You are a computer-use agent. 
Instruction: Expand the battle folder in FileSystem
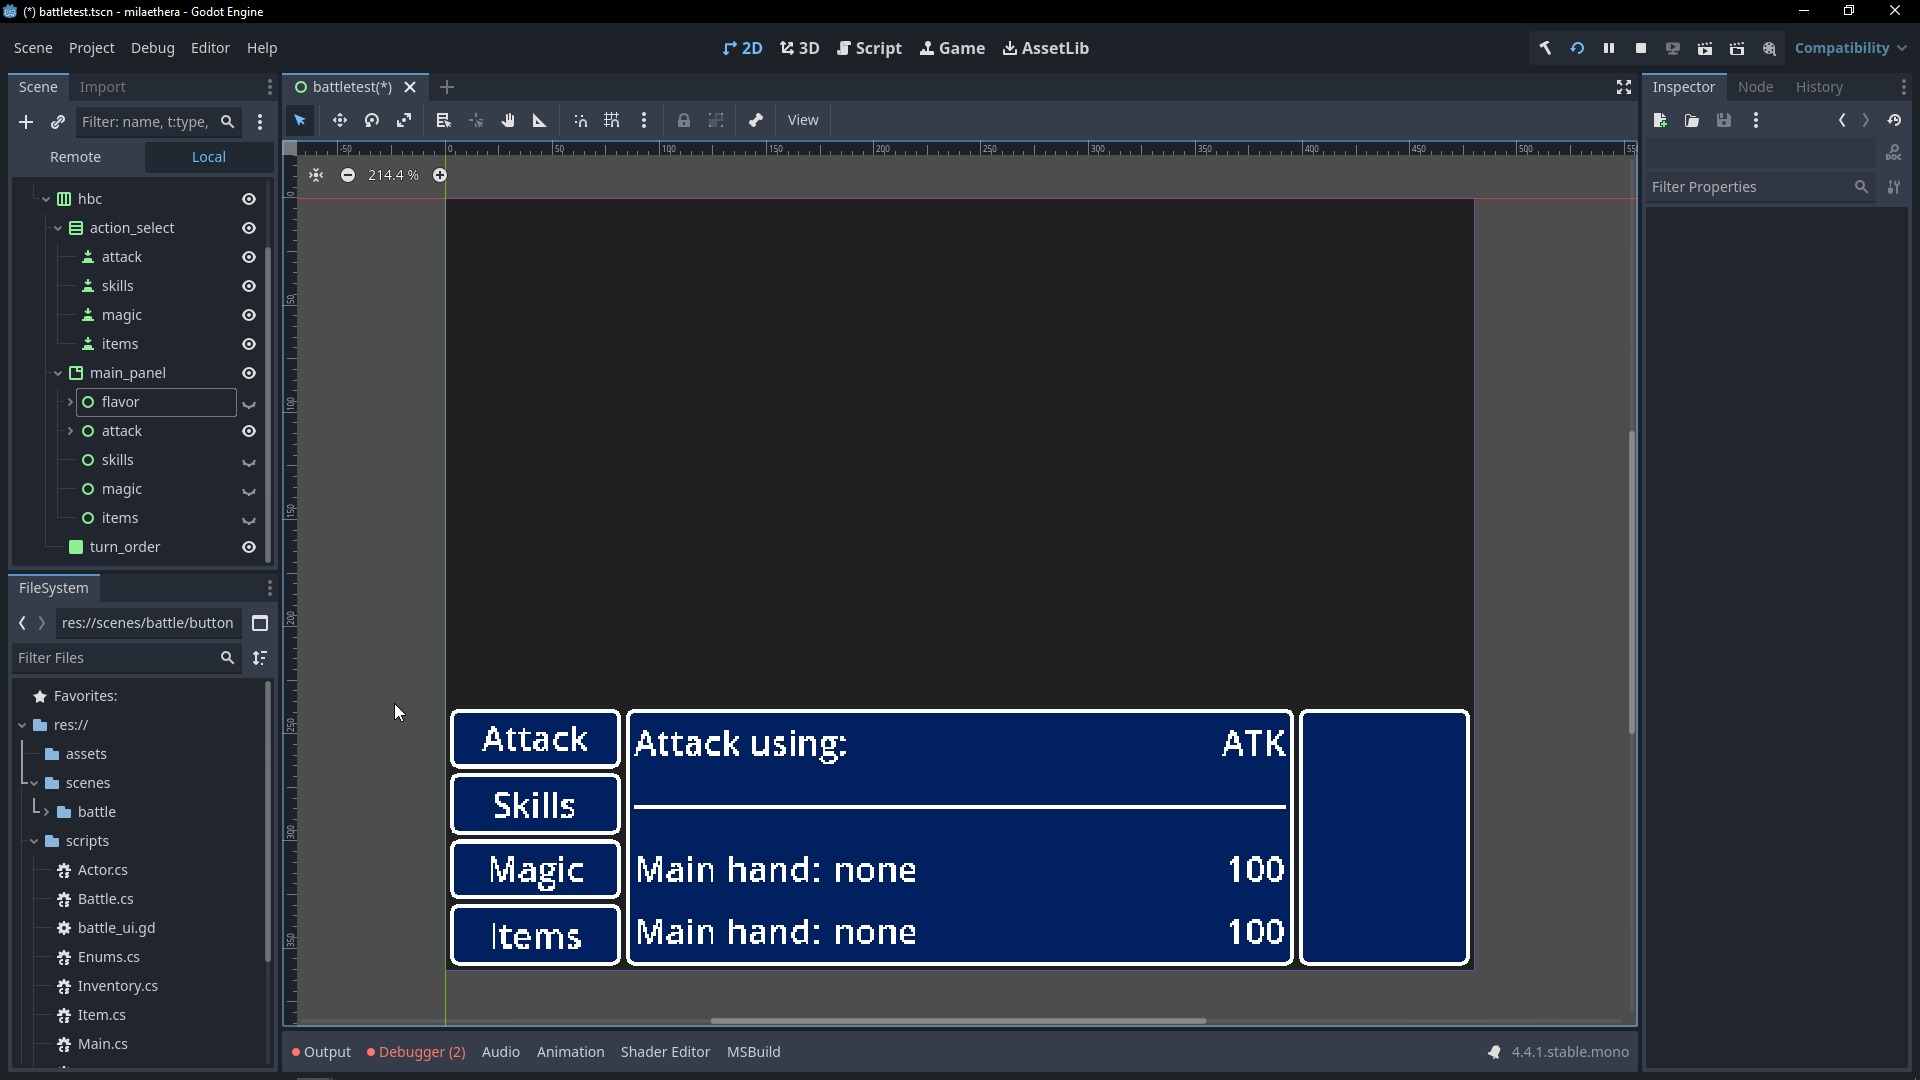(x=46, y=812)
